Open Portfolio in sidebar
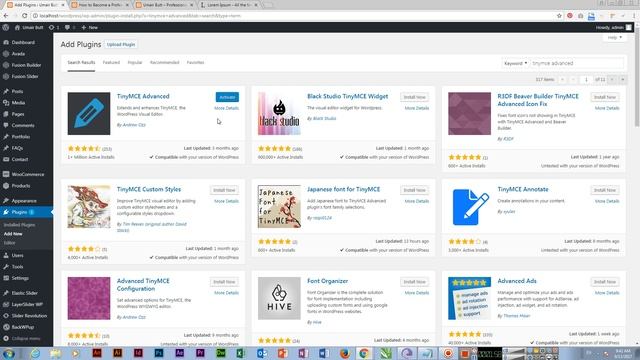 pyautogui.click(x=20, y=137)
